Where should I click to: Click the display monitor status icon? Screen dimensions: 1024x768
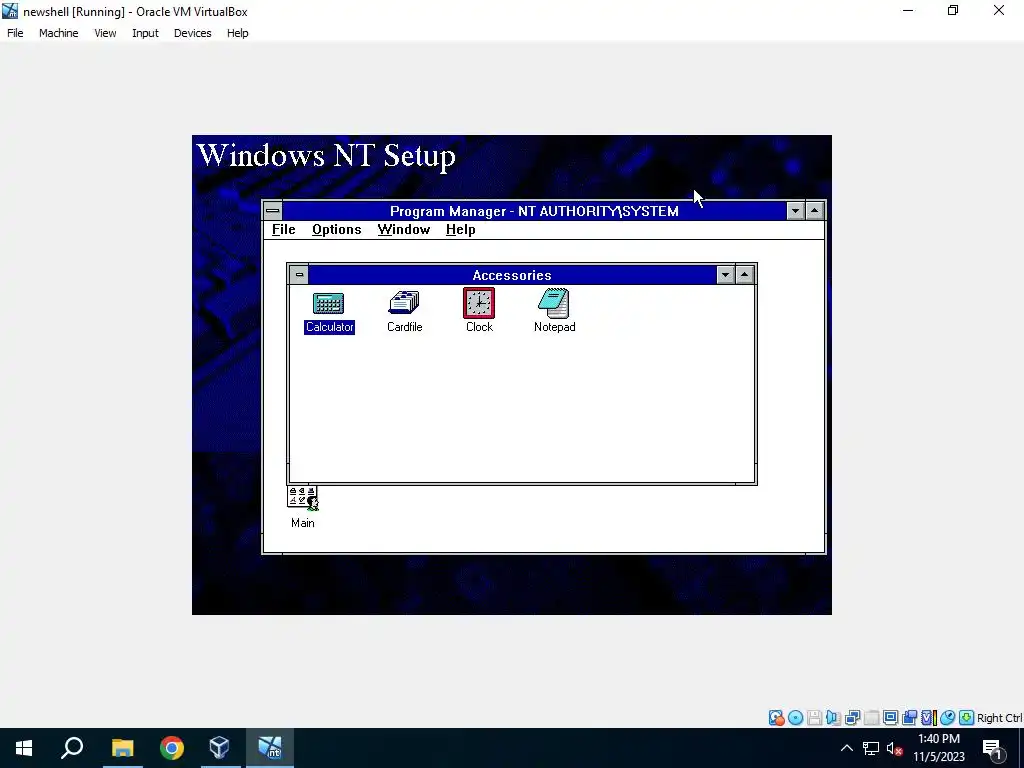(x=890, y=718)
